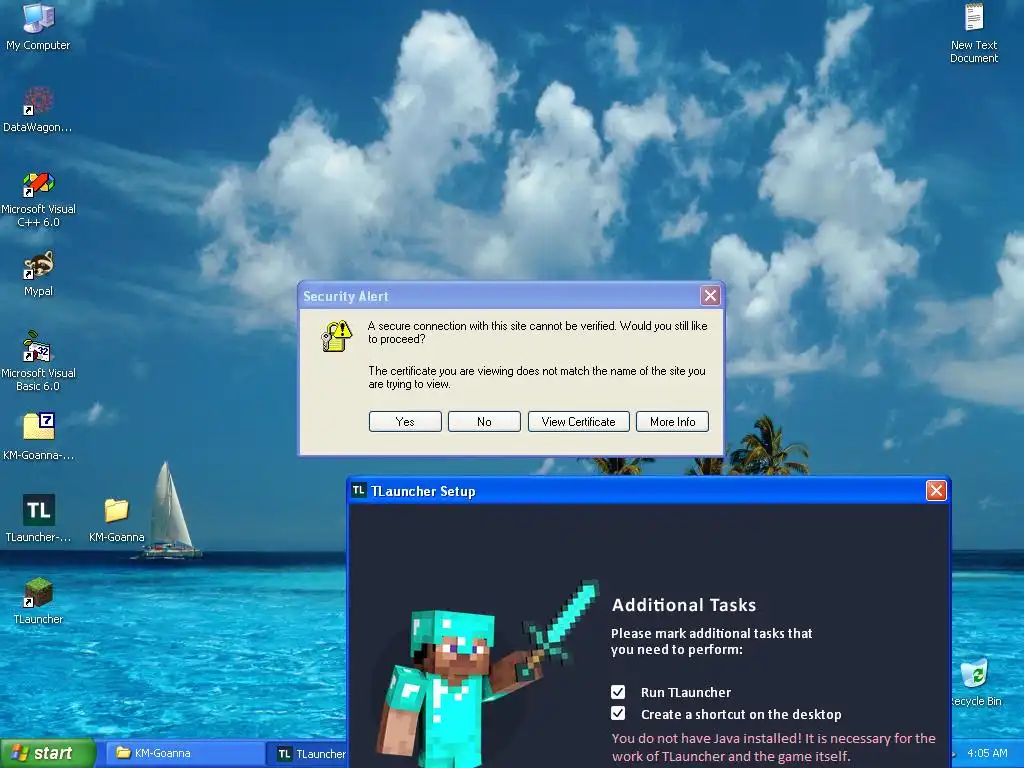Click the More Info button
The image size is (1024, 768).
[x=673, y=422]
